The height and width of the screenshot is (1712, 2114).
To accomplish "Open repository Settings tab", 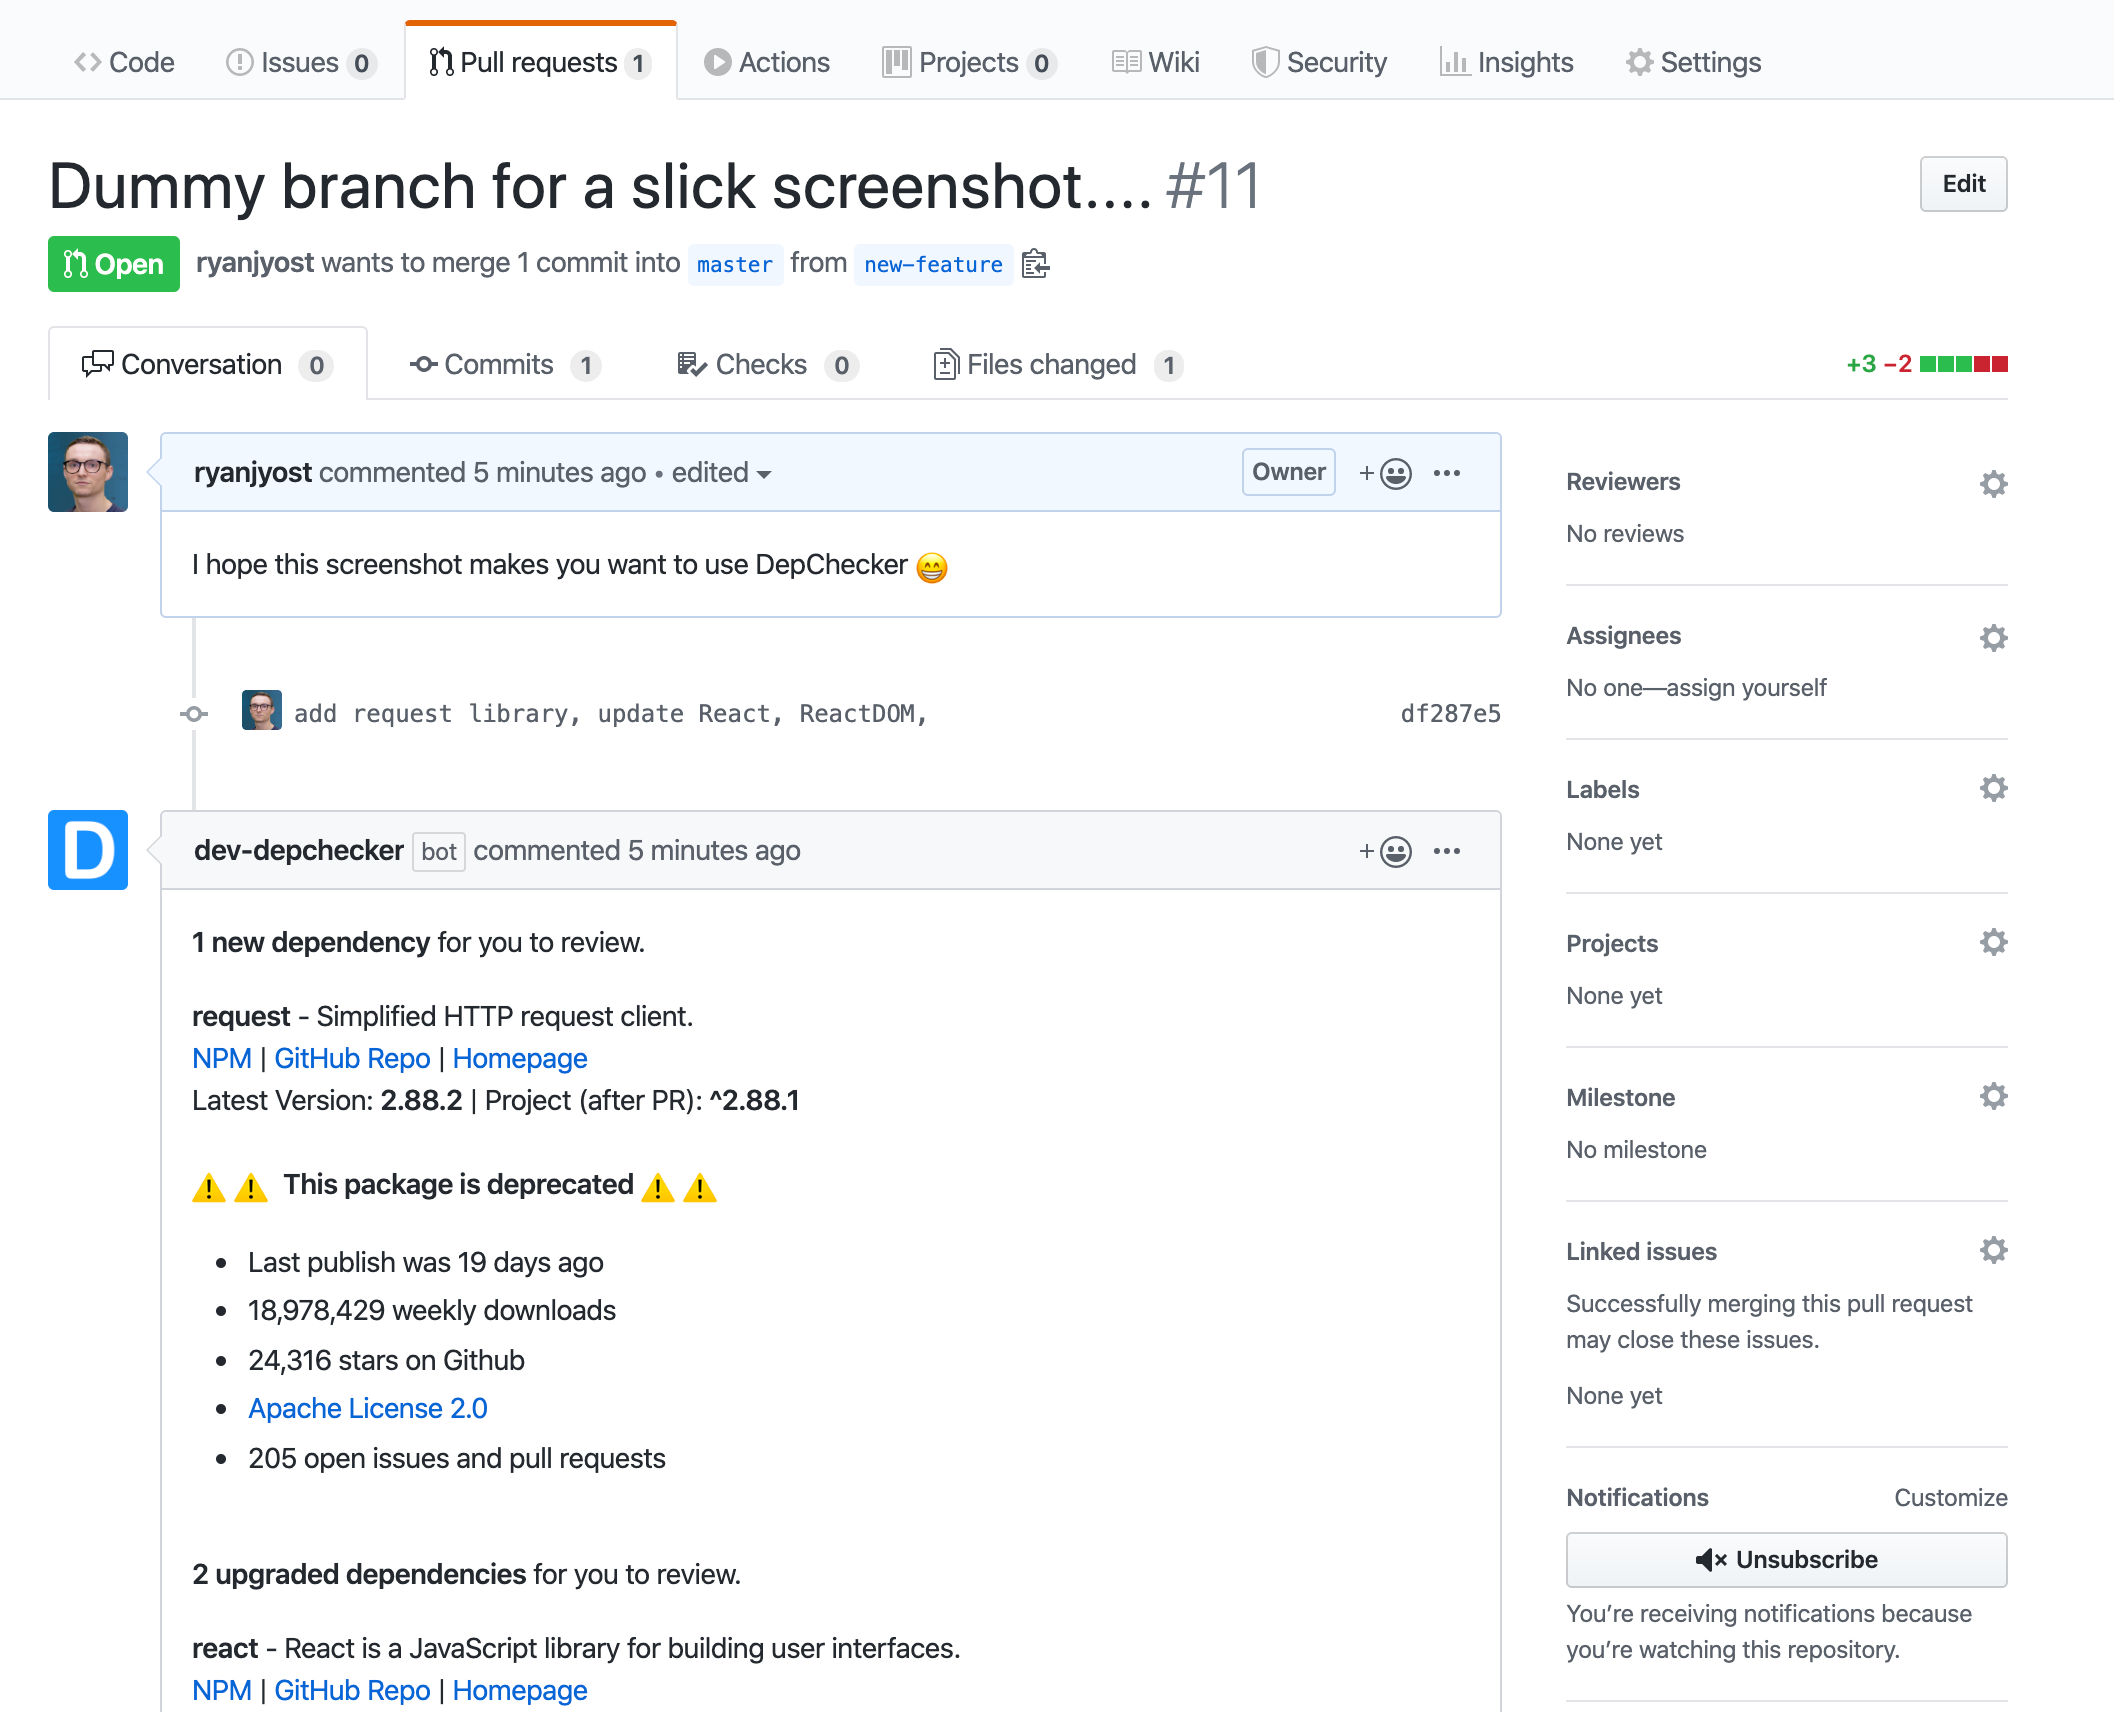I will 1693,62.
